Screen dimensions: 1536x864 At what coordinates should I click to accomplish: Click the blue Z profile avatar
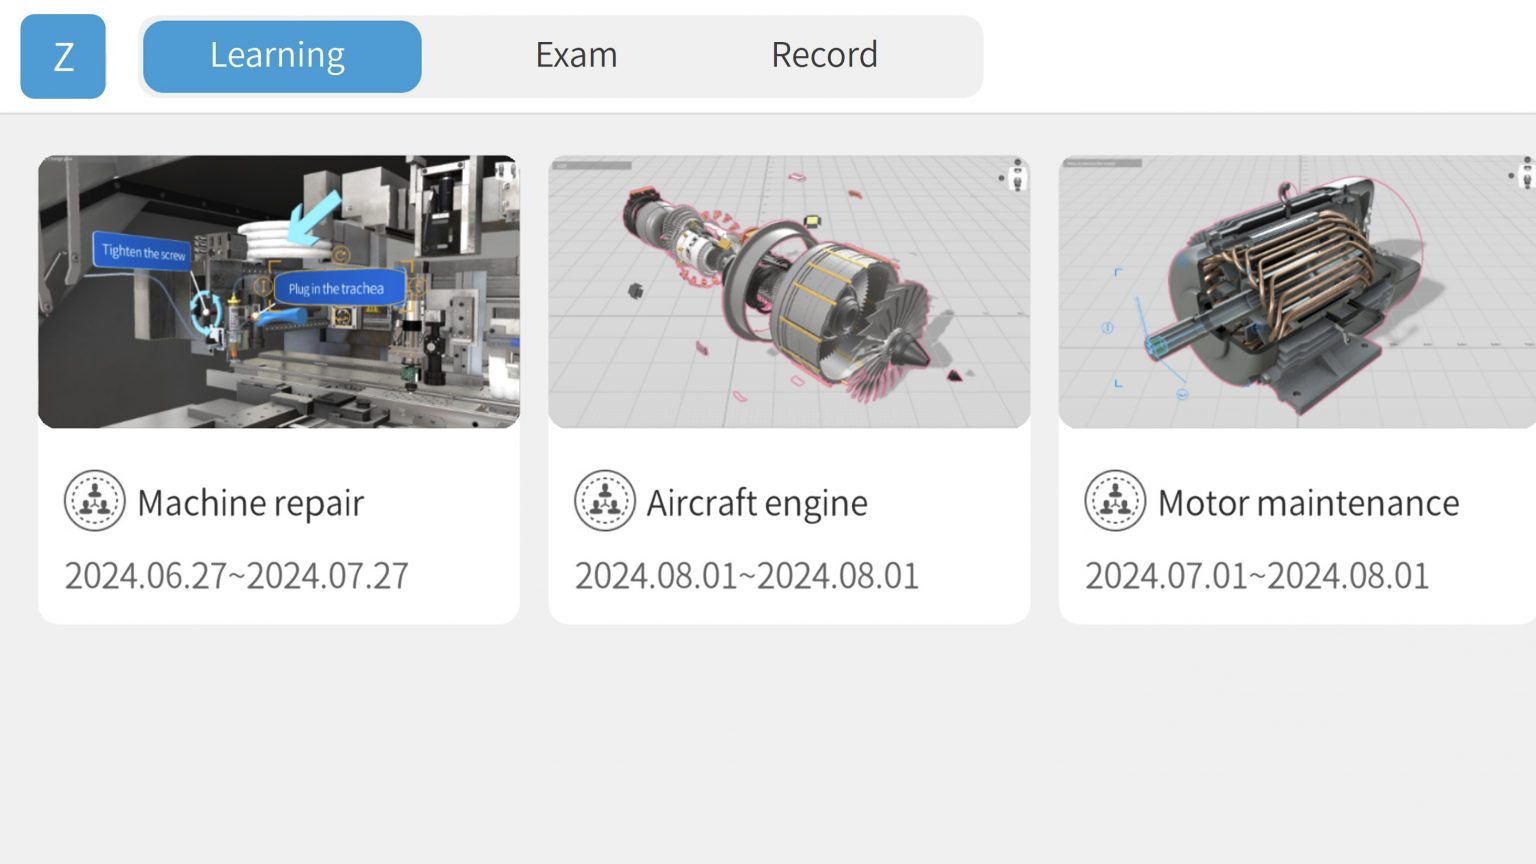[63, 57]
